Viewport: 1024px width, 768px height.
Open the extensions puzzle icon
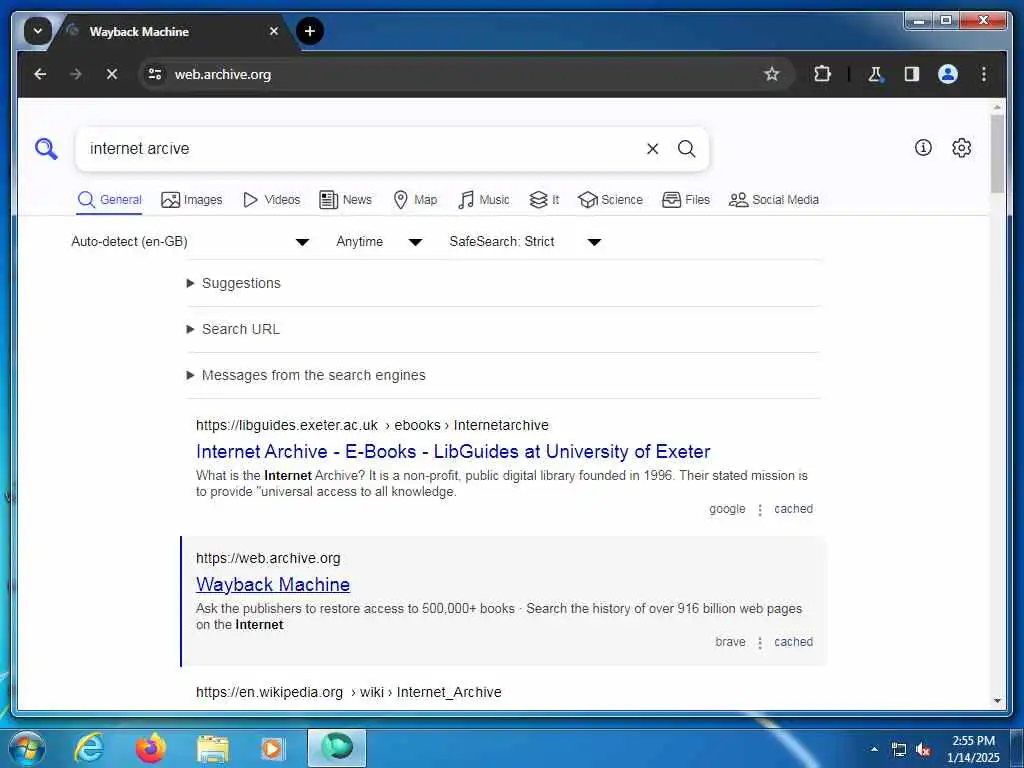(822, 74)
